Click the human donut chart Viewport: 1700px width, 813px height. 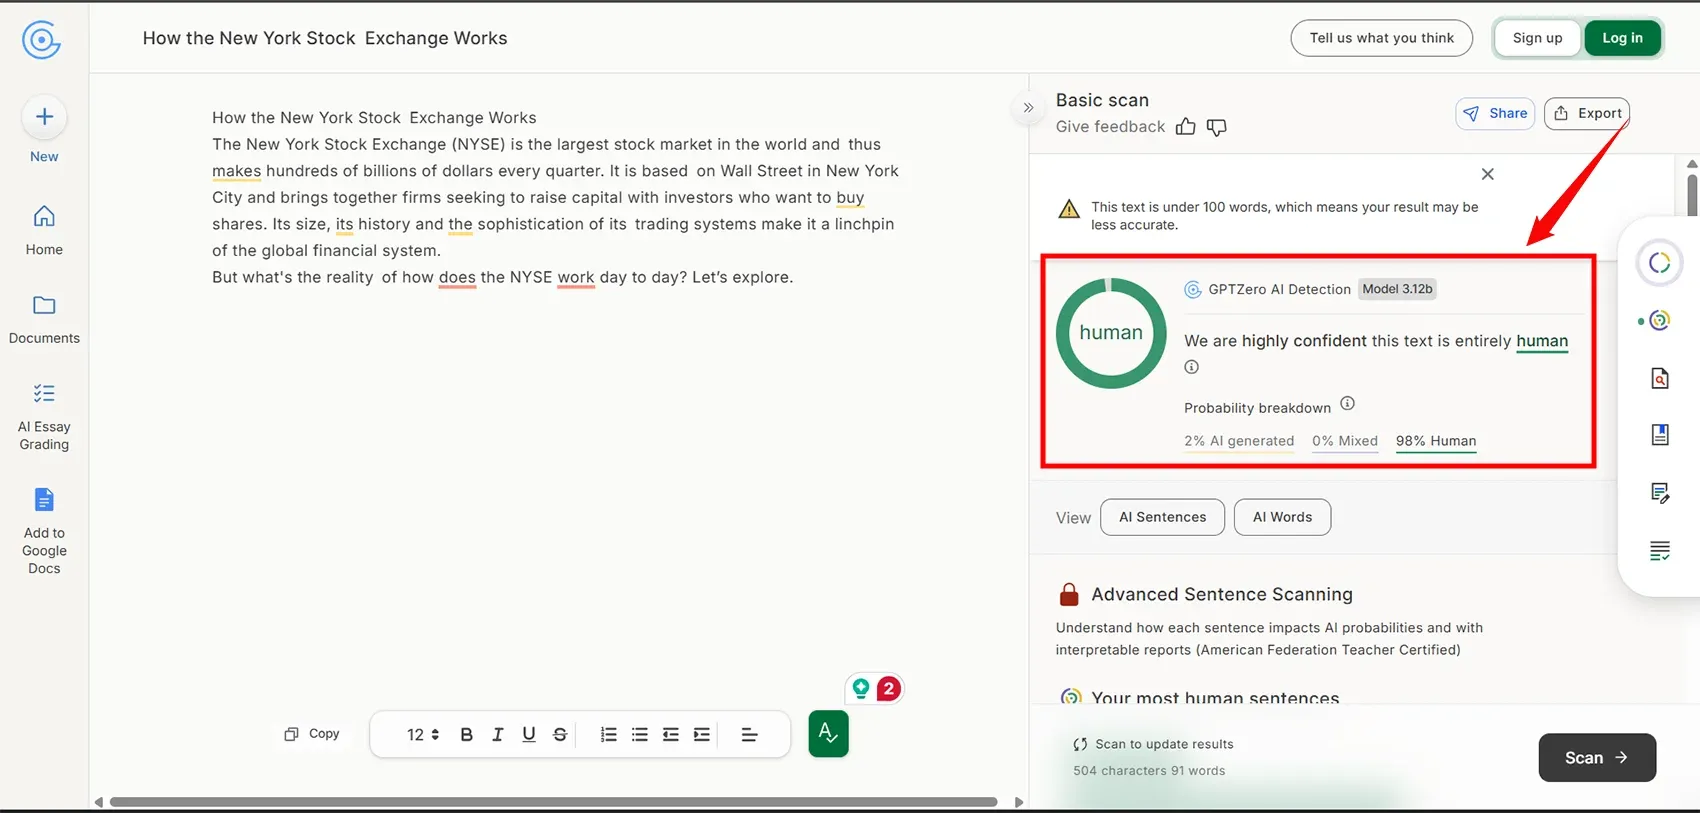click(1111, 333)
